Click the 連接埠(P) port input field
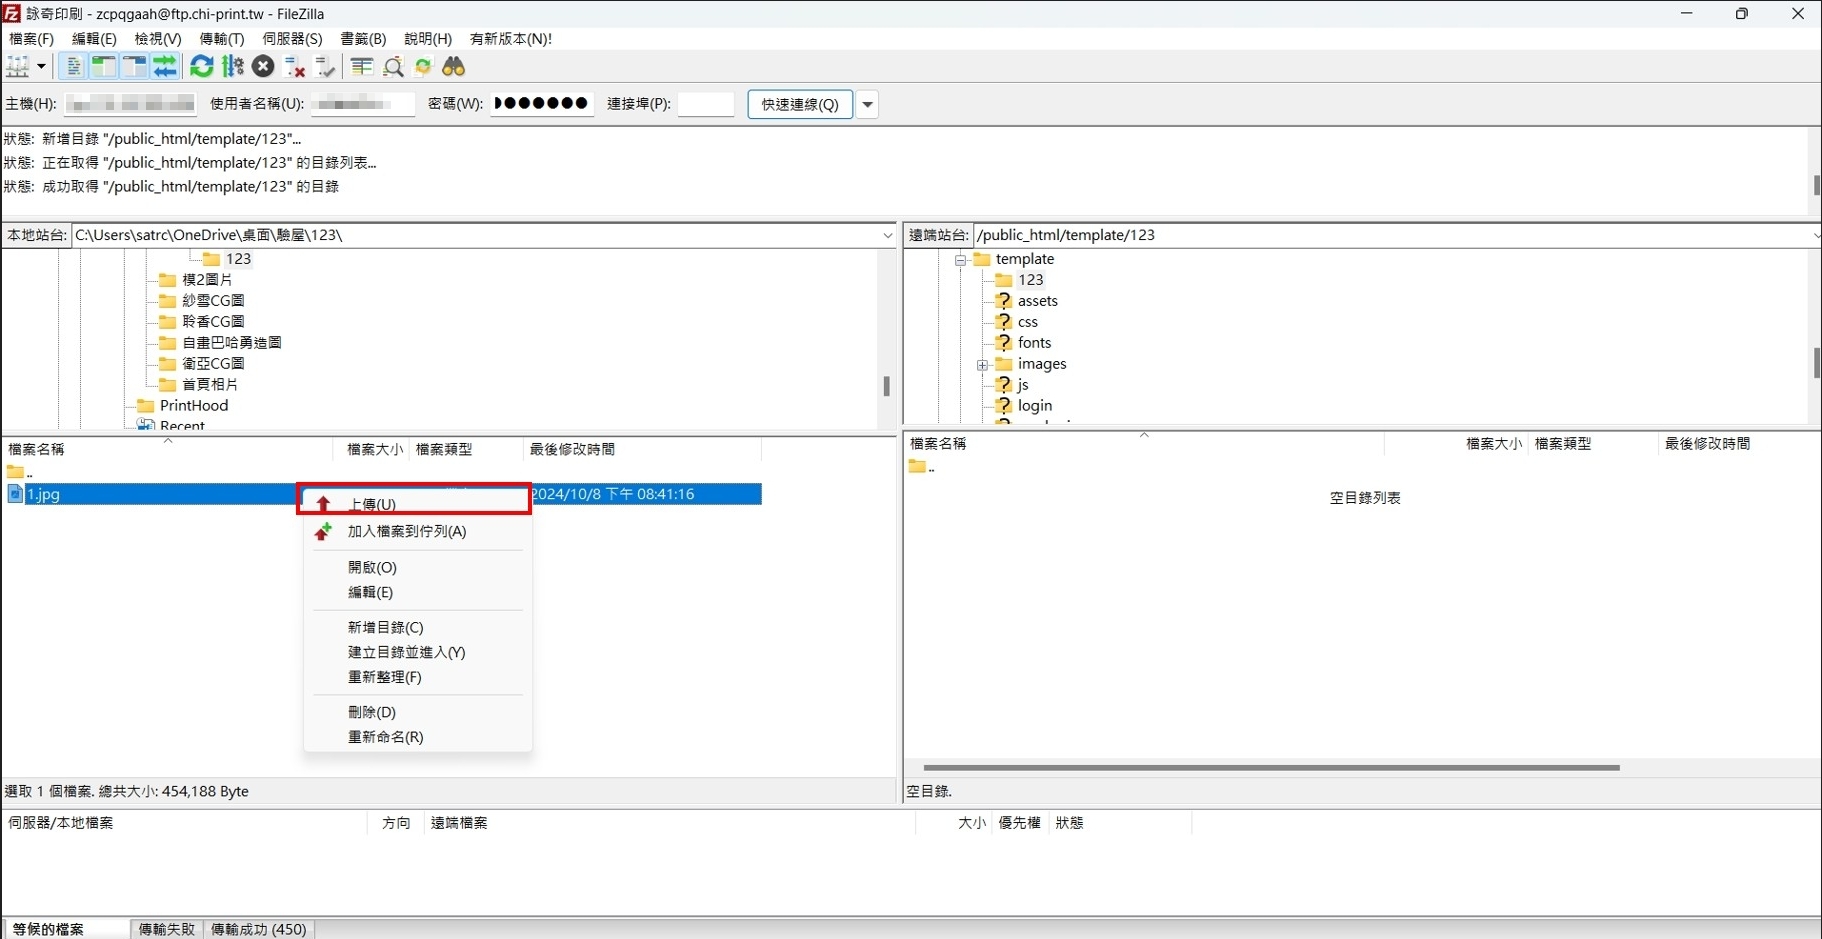The width and height of the screenshot is (1822, 939). coord(706,104)
